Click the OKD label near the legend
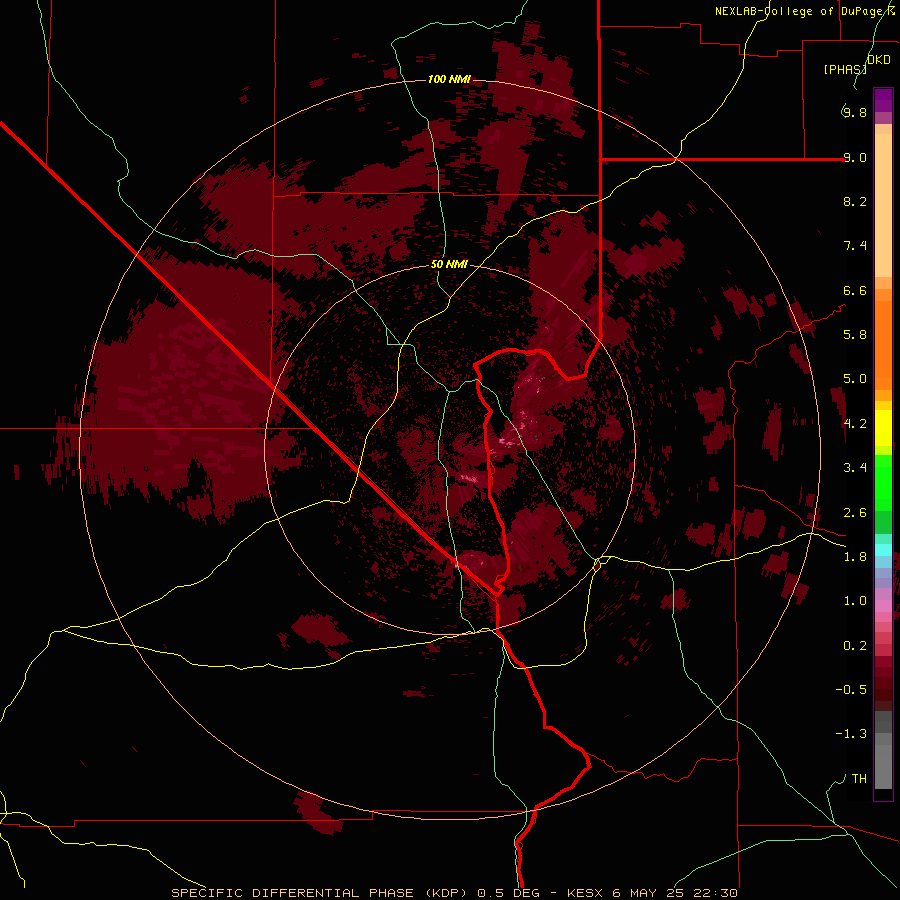The height and width of the screenshot is (900, 900). (879, 60)
